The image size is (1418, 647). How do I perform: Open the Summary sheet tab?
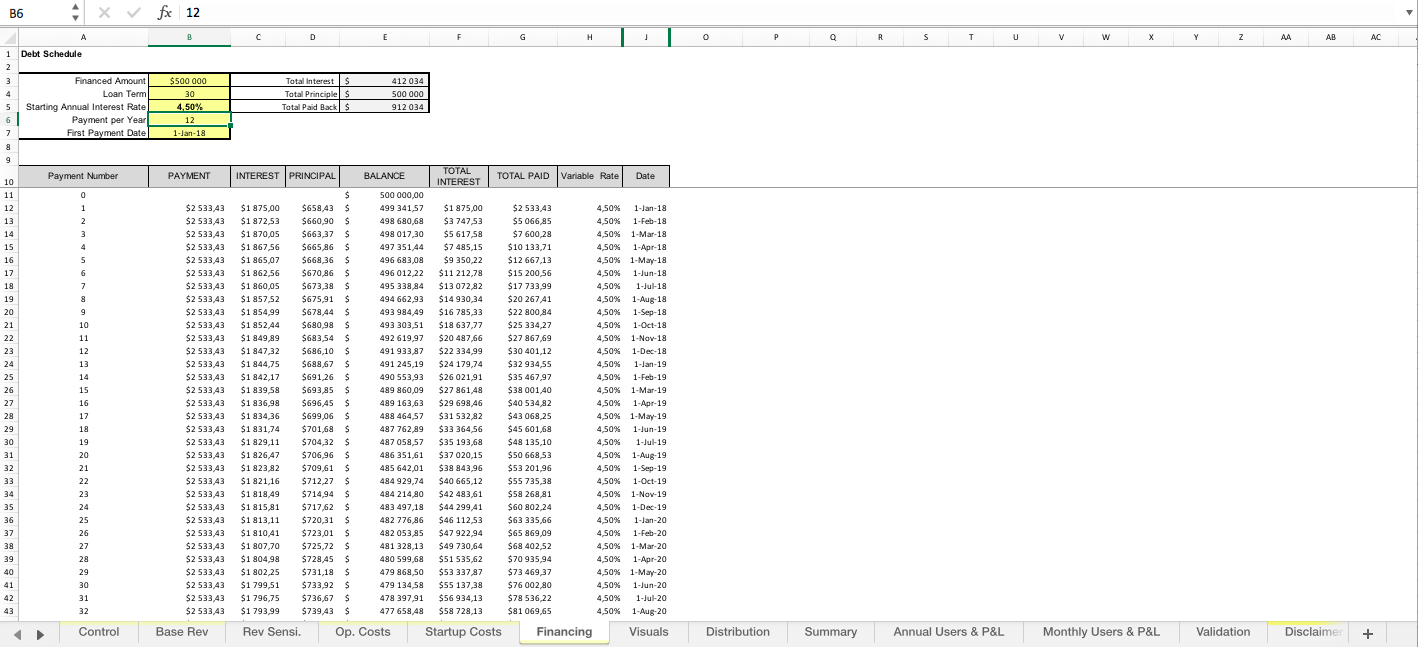pyautogui.click(x=831, y=632)
